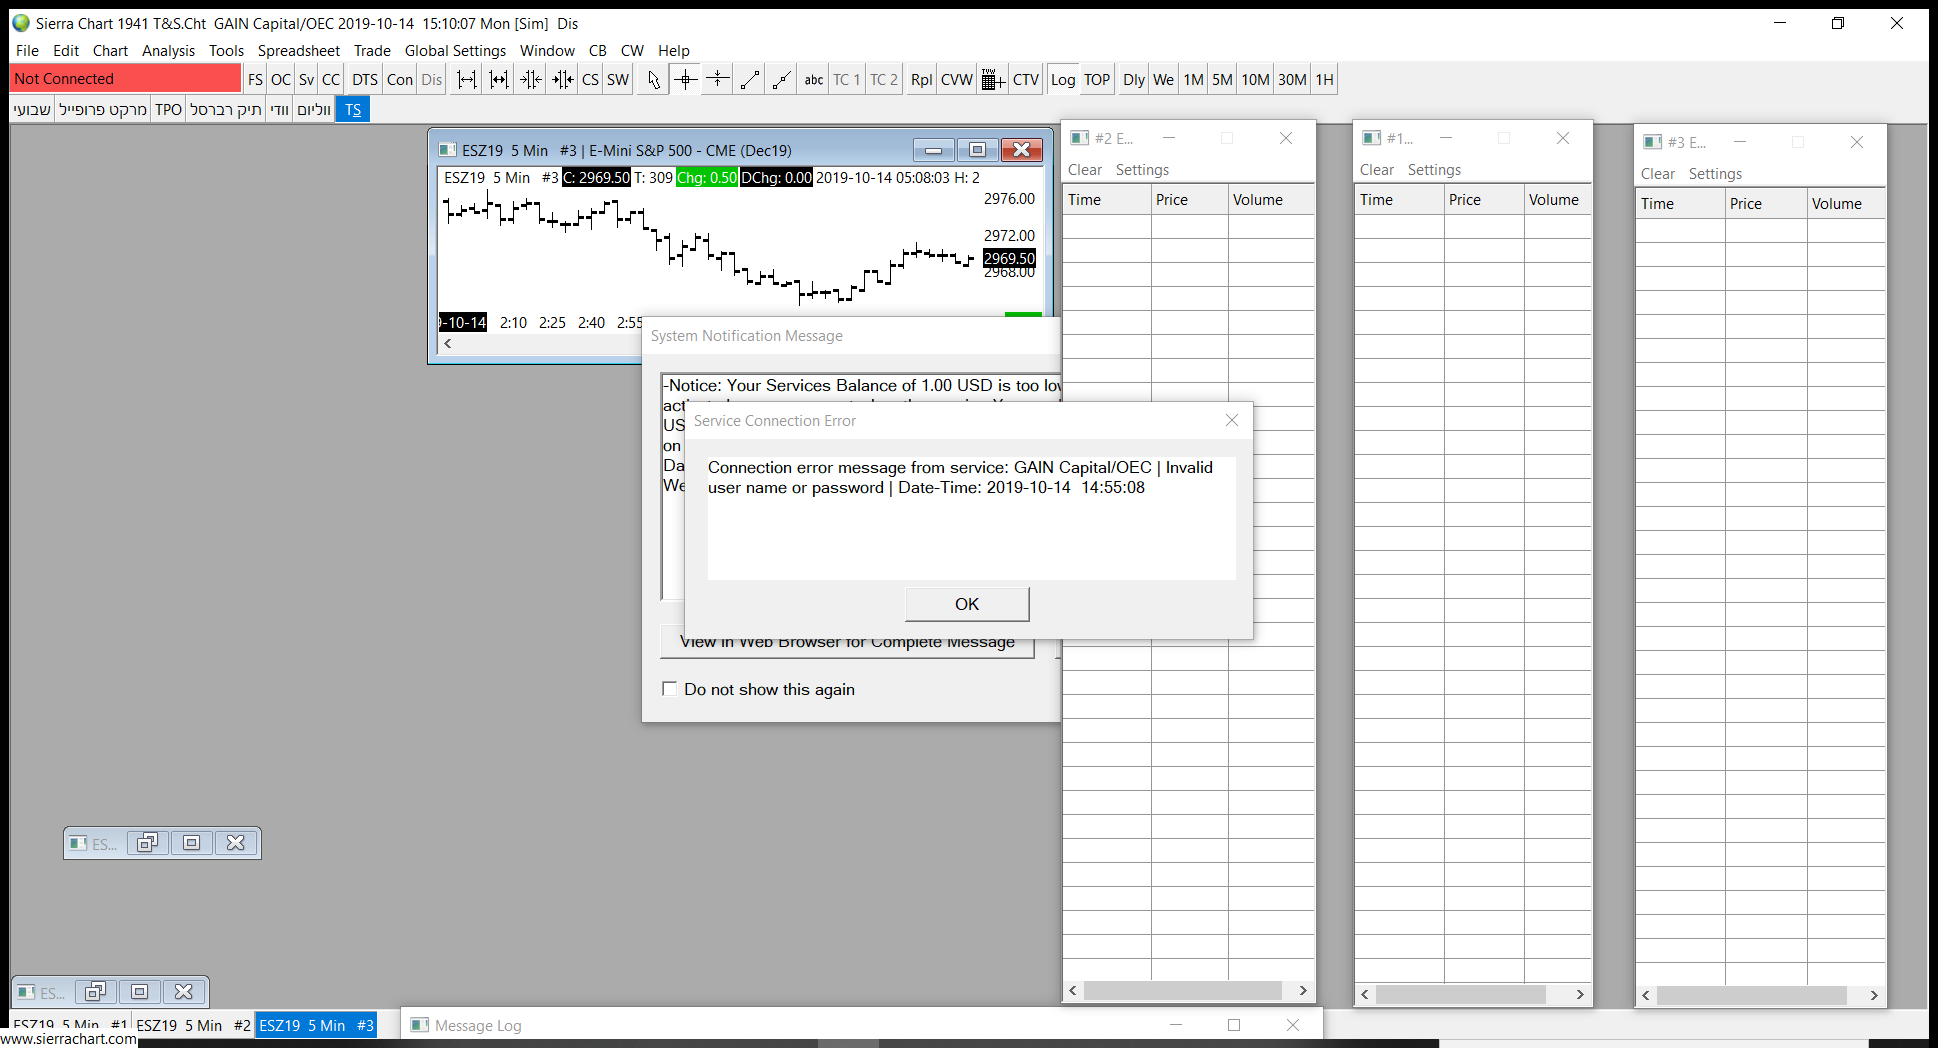The height and width of the screenshot is (1048, 1938).
Task: Close the Service Connection Error dialog with X
Action: pos(1232,421)
